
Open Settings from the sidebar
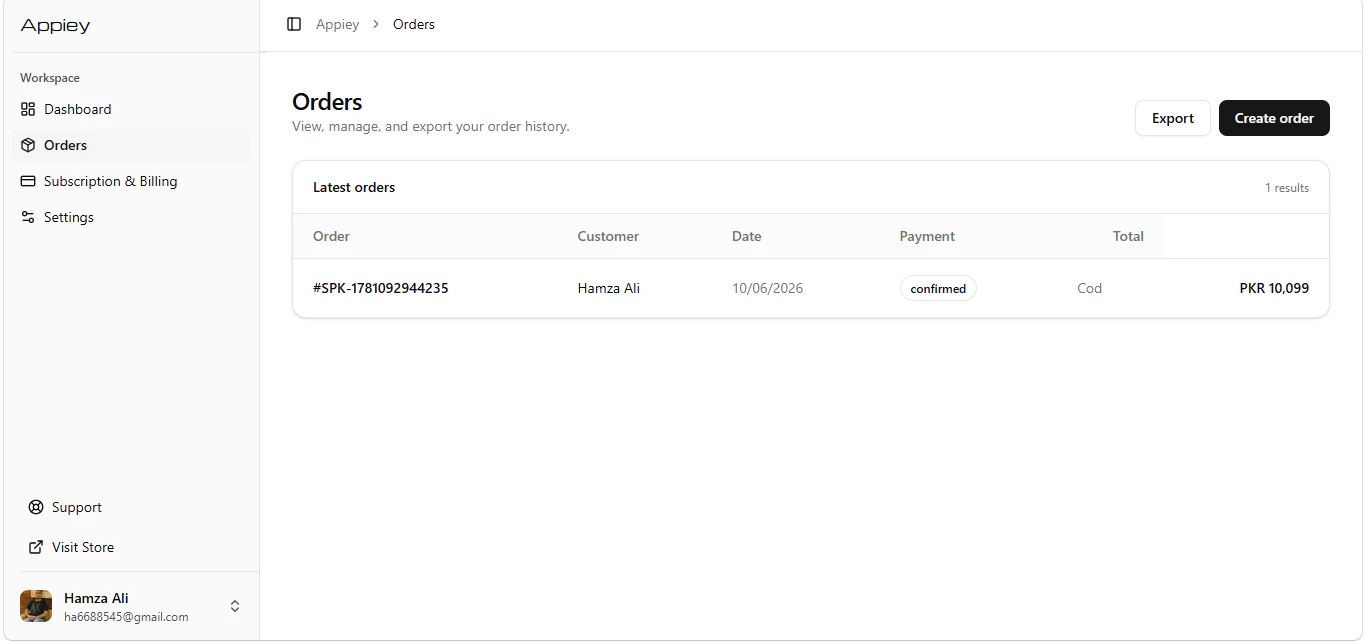point(131,217)
